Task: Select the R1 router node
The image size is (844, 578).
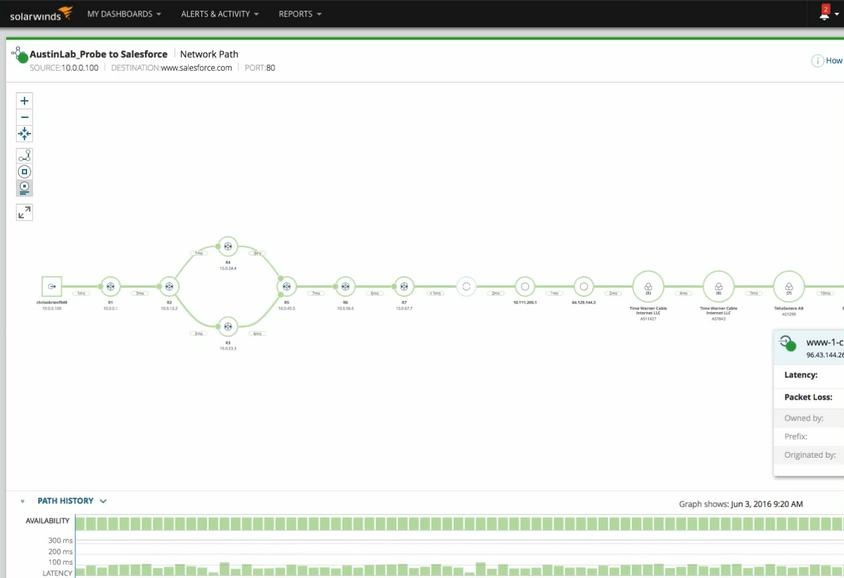Action: (110, 286)
